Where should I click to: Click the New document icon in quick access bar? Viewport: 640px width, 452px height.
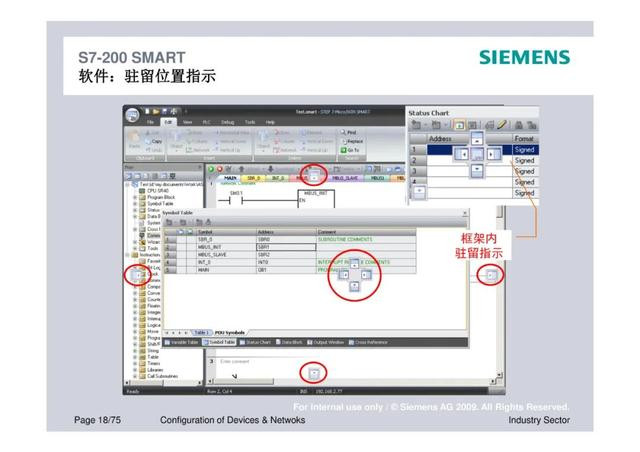tap(147, 111)
